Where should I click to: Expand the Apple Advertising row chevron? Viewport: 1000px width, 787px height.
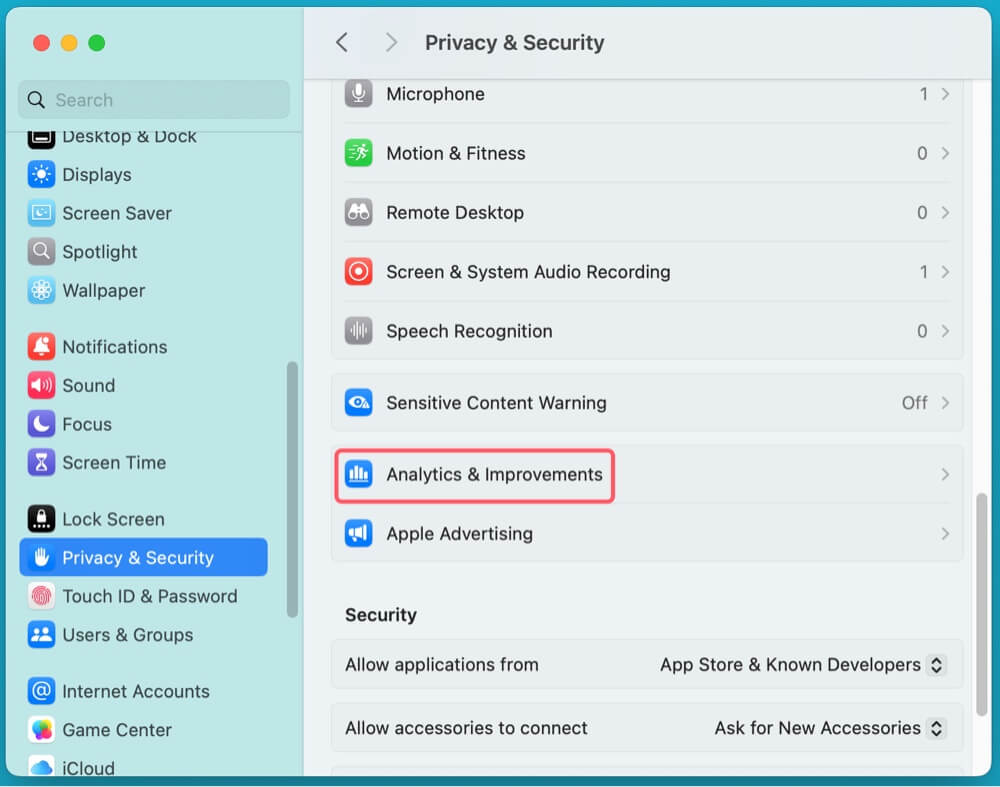[945, 533]
